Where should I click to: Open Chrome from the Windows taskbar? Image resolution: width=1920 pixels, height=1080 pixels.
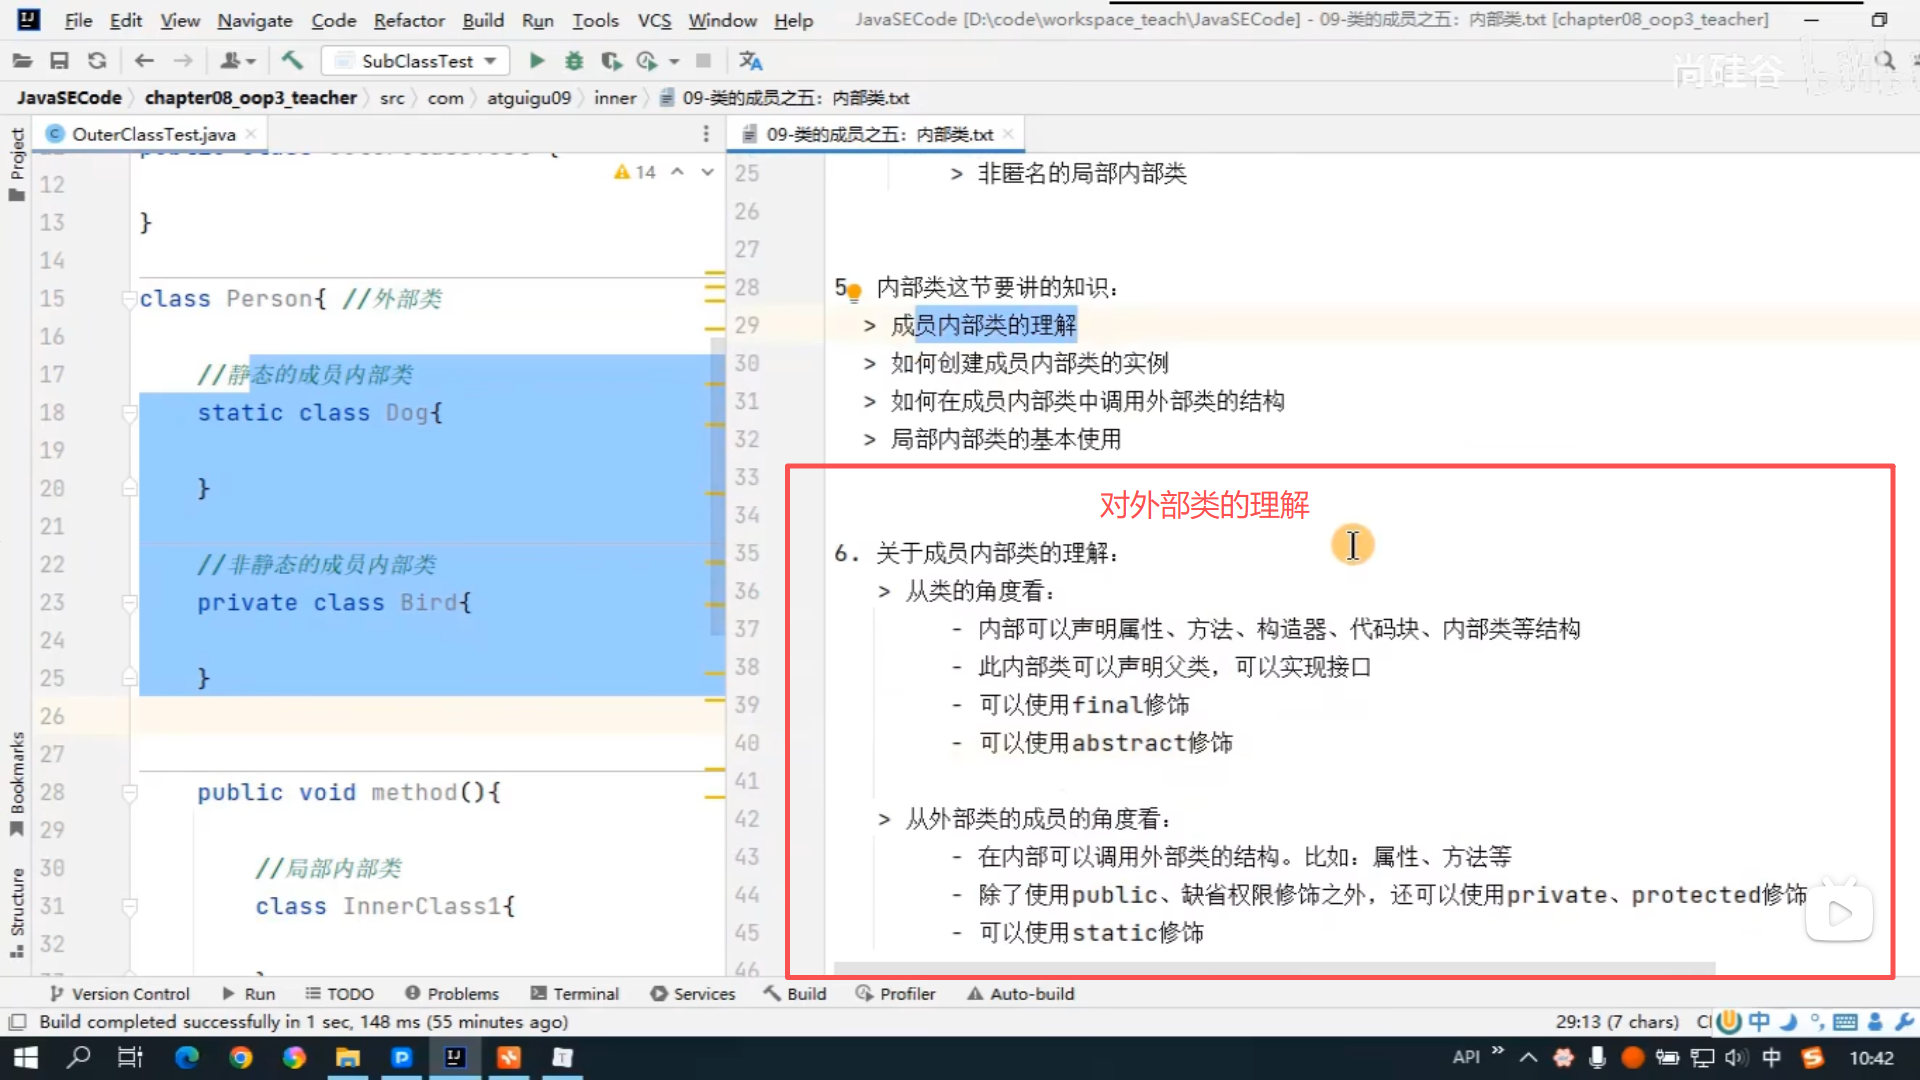(x=240, y=1057)
